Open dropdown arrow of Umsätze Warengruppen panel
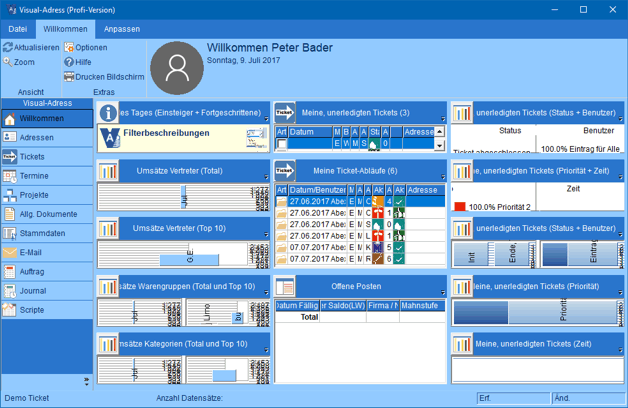Screen dimensions: 628x408 [x=266, y=293]
